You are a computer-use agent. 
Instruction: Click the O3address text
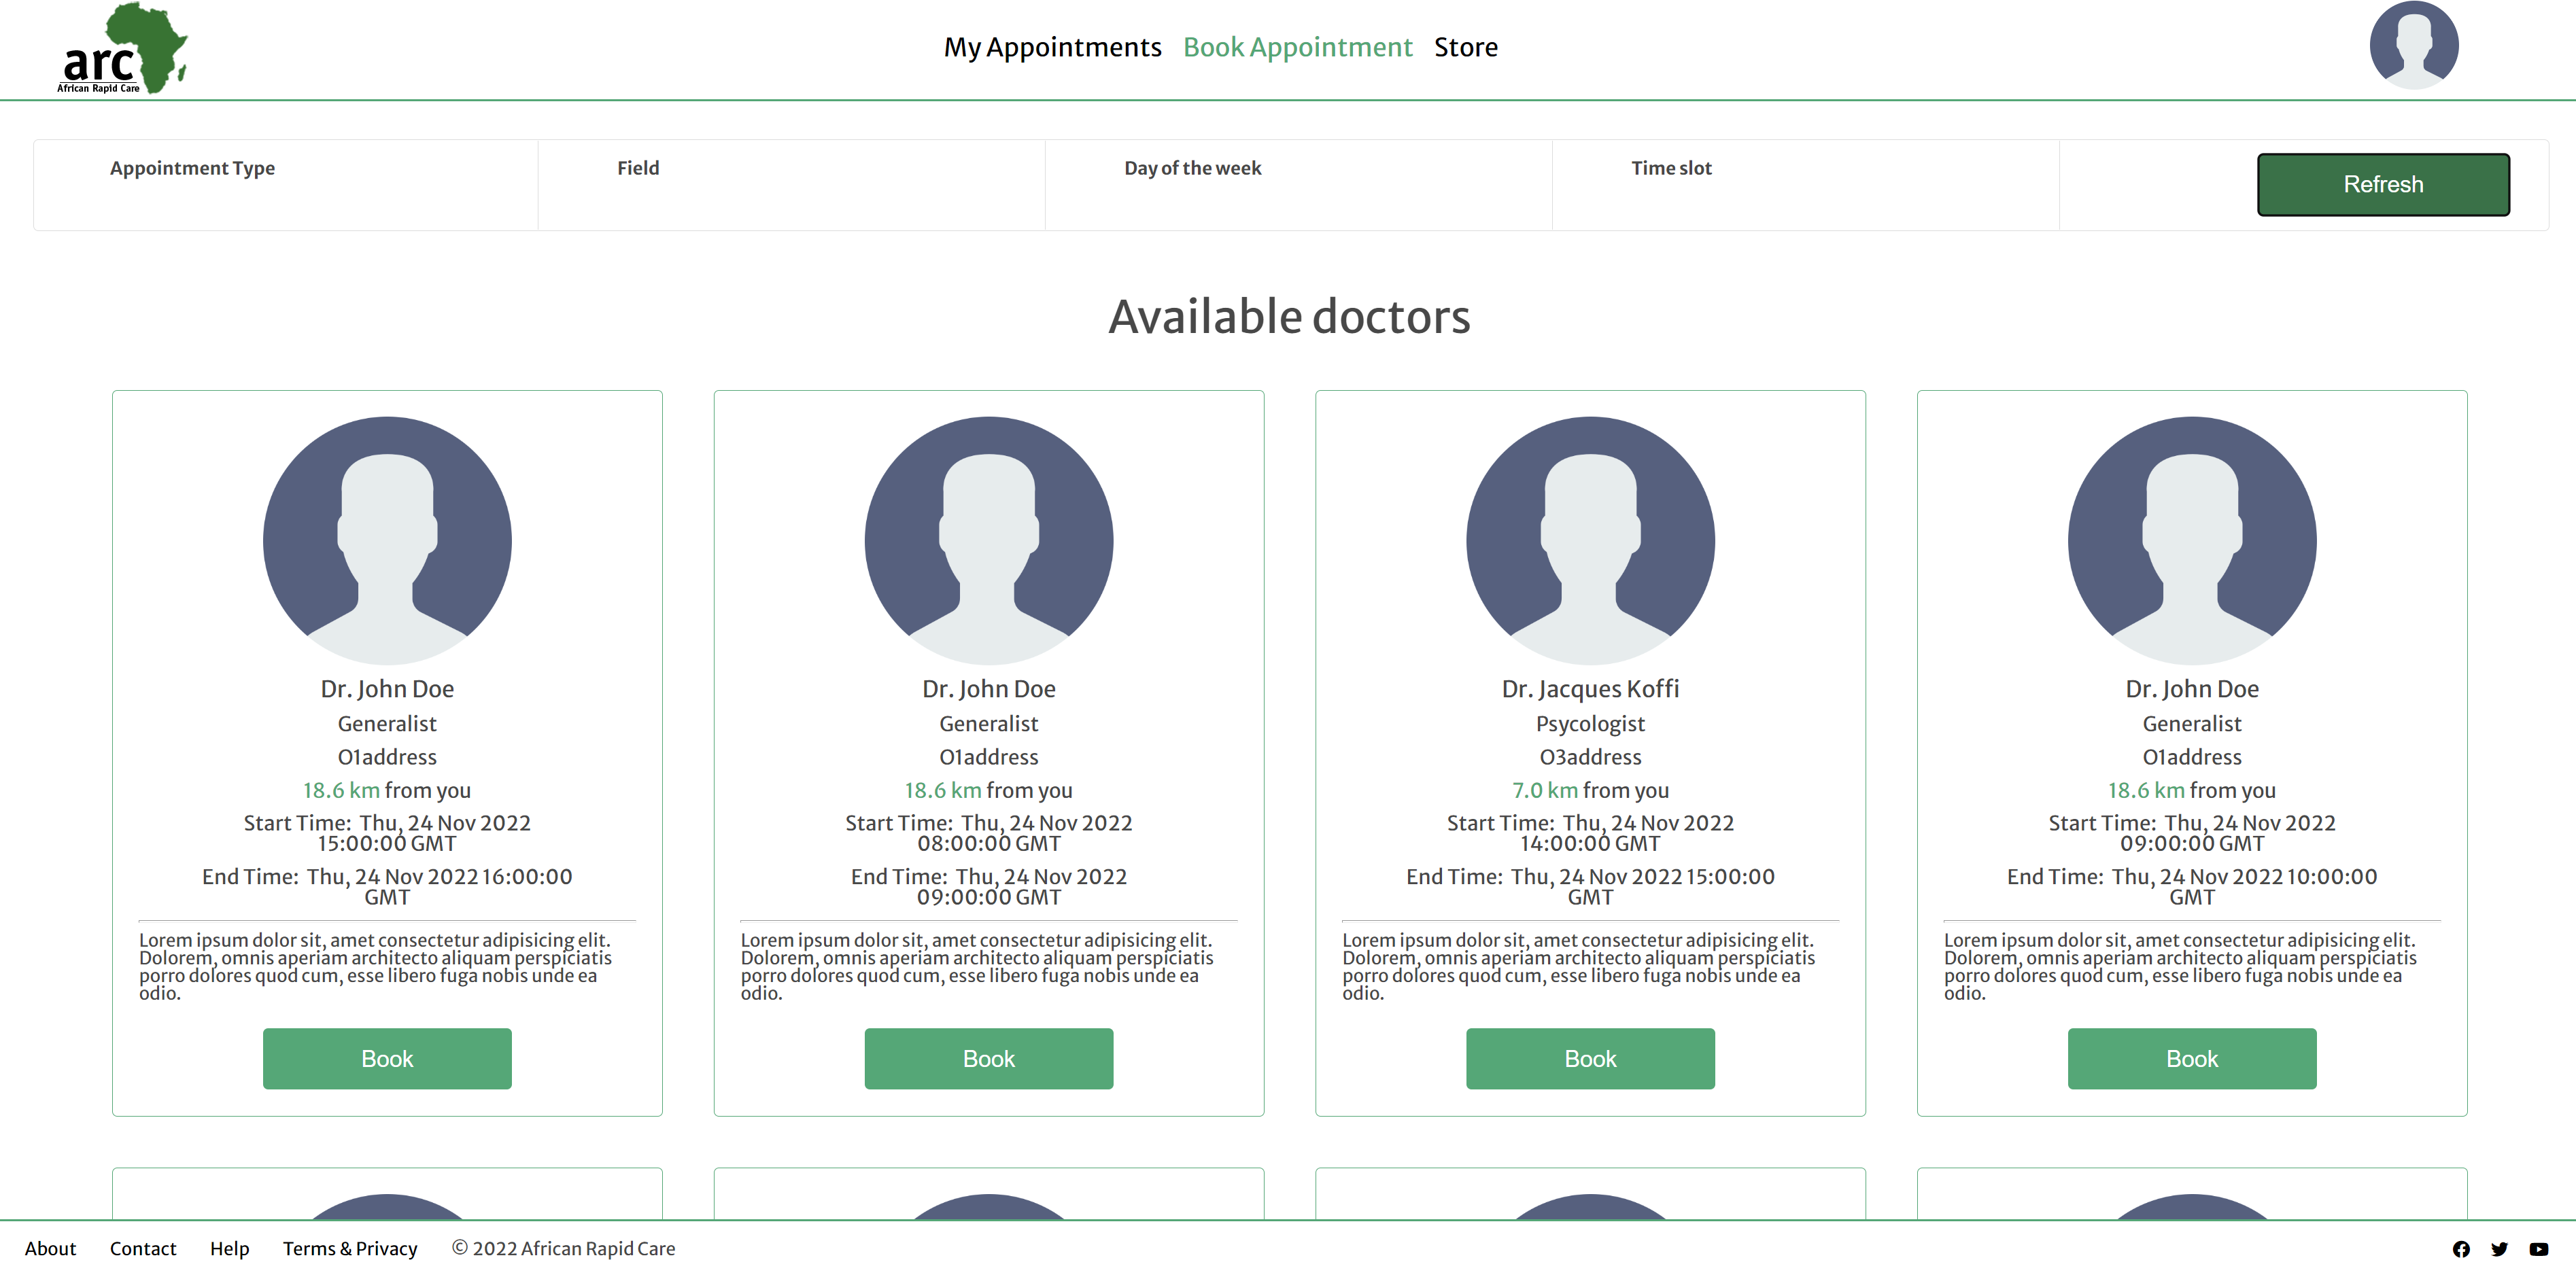[1590, 757]
